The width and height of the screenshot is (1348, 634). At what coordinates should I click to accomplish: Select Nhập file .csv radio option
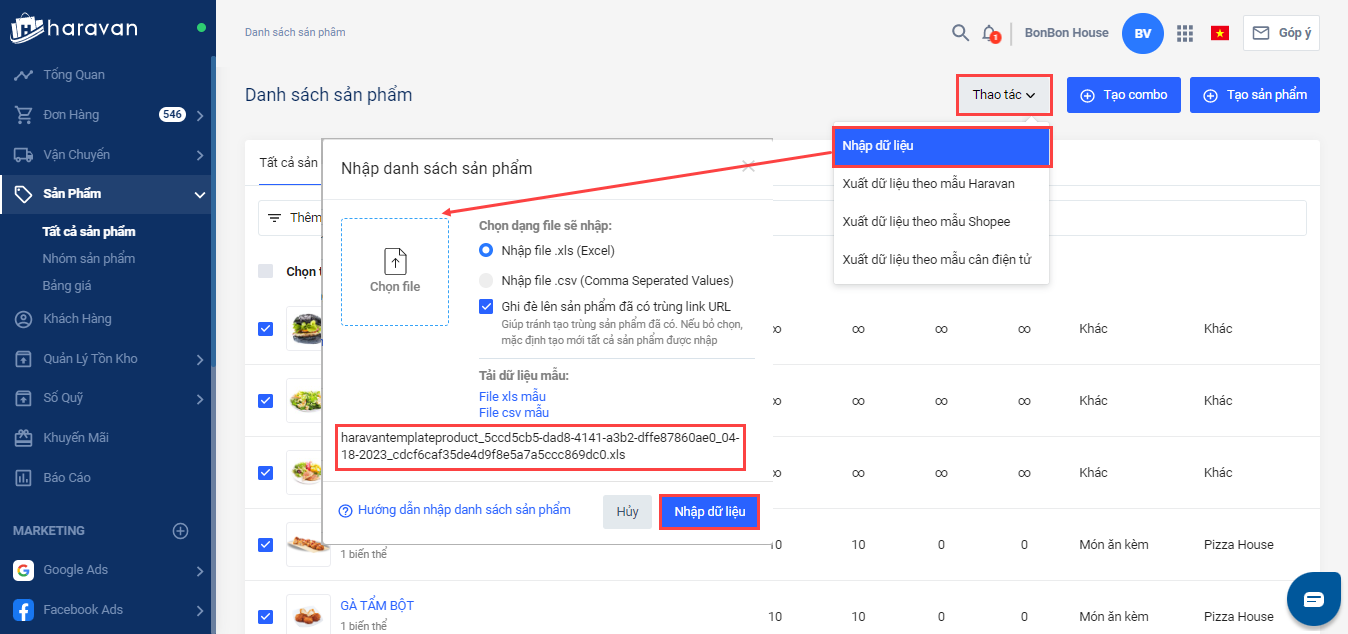click(486, 280)
